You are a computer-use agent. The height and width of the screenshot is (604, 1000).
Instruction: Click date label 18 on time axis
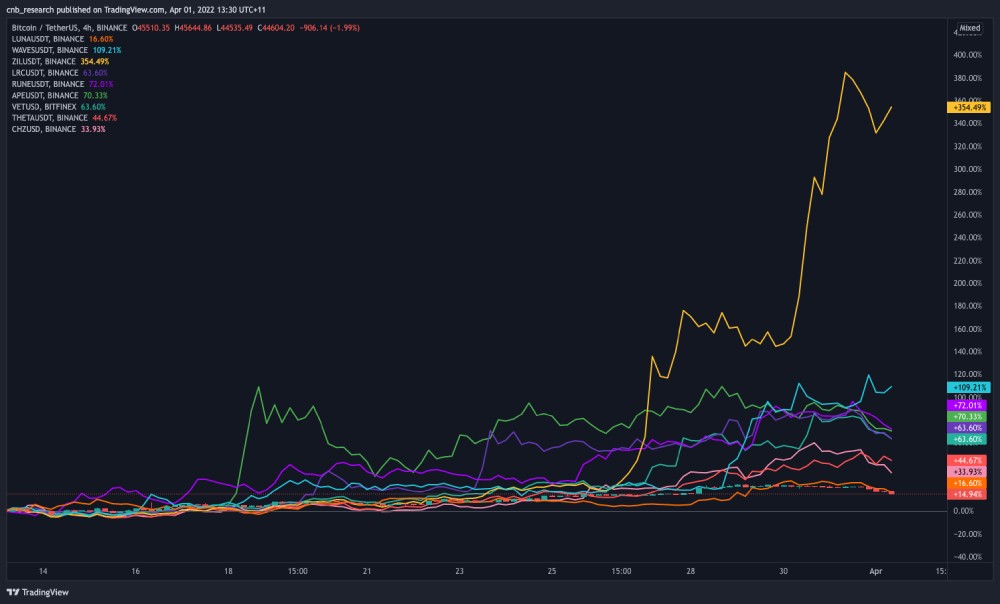(228, 571)
